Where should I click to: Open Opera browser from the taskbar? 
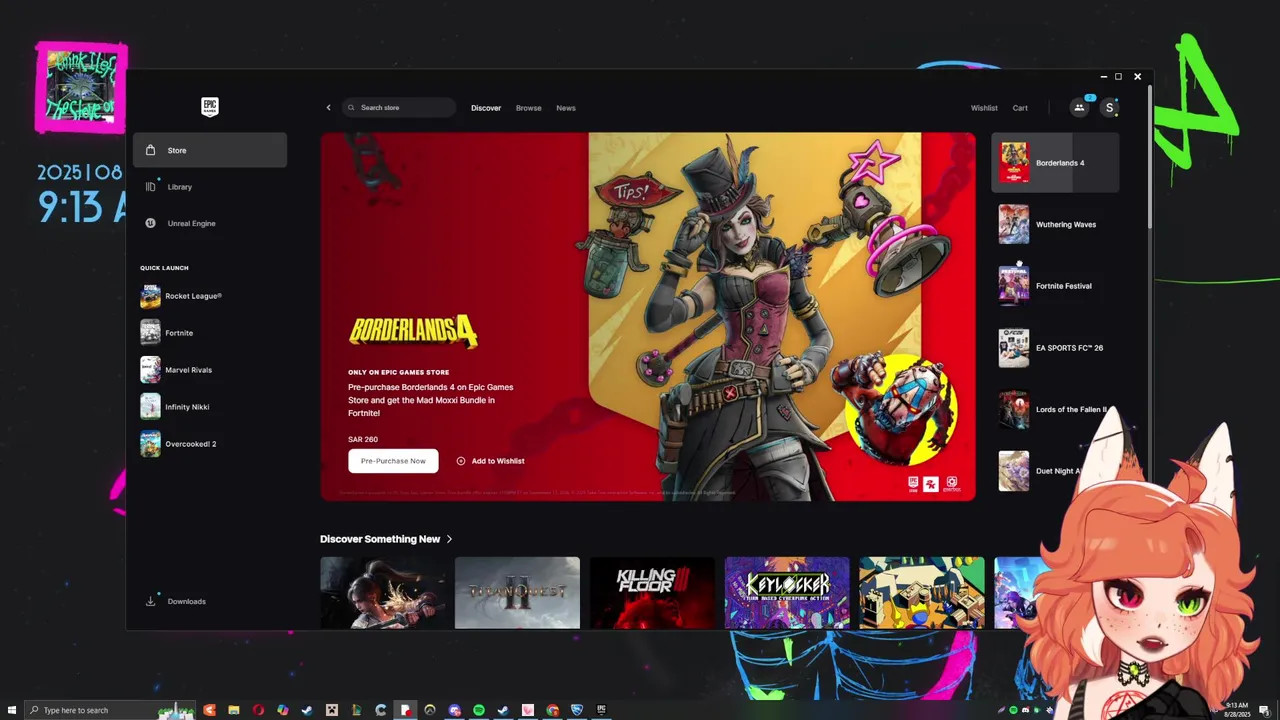tap(258, 710)
